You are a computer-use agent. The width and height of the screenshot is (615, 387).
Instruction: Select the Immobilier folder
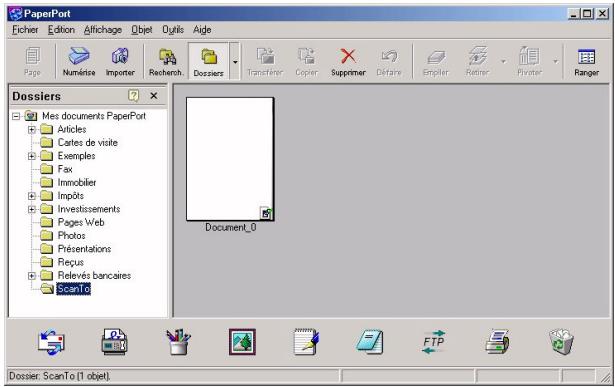pos(77,182)
